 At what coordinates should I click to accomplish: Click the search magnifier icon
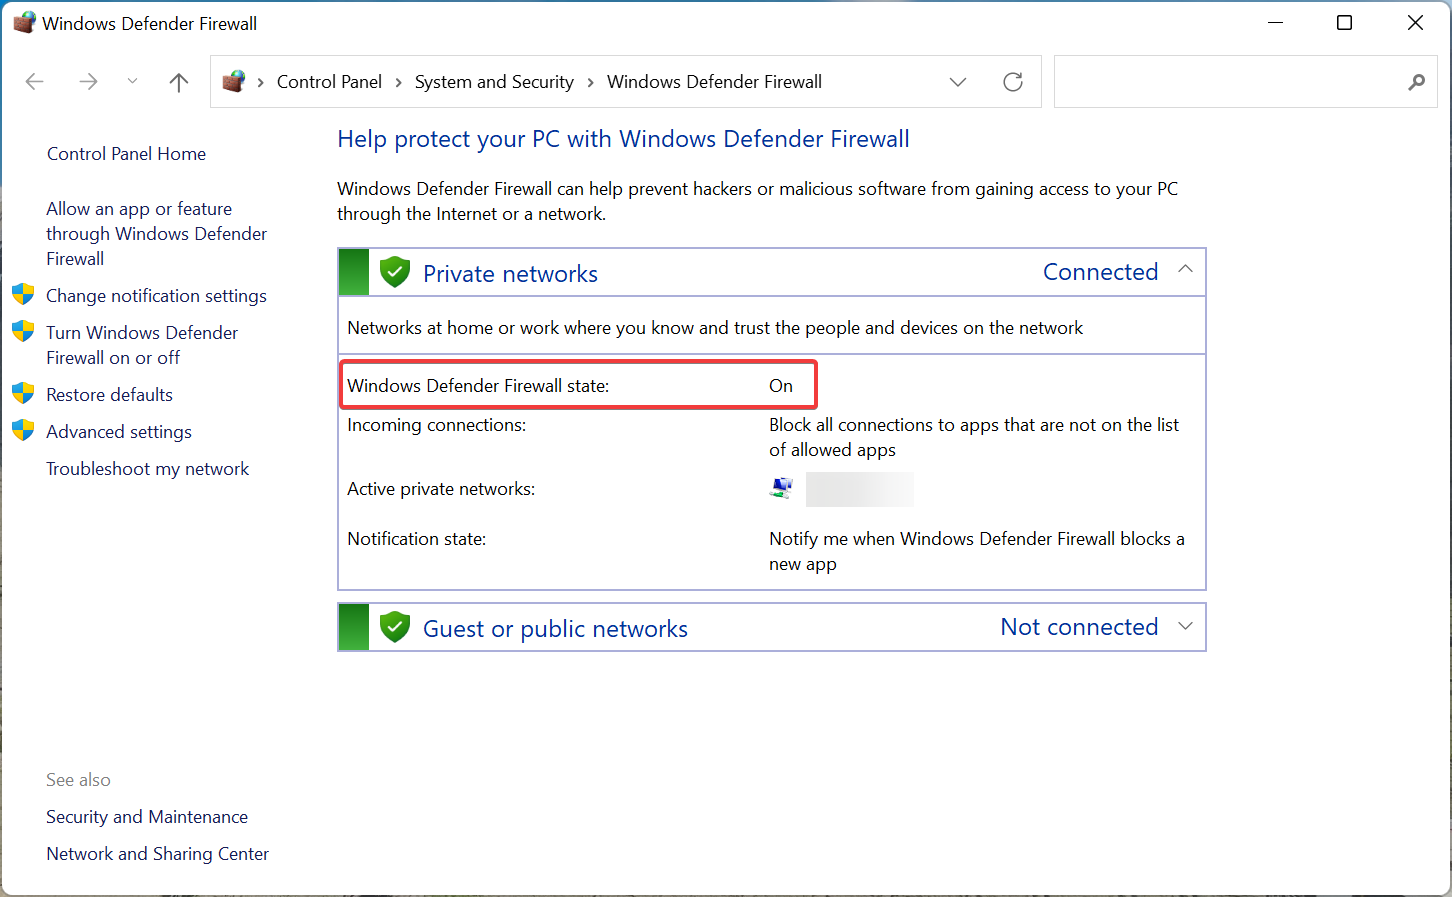[x=1416, y=82]
